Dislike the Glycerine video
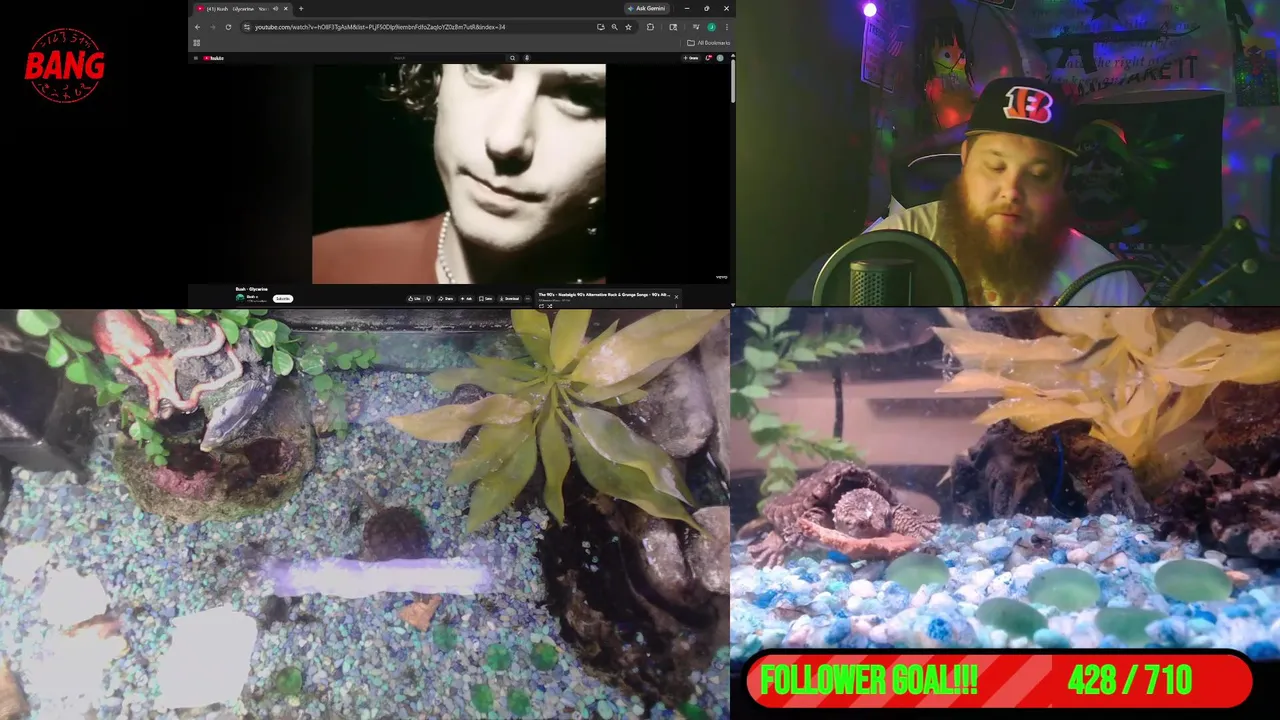Viewport: 1280px width, 720px height. pyautogui.click(x=429, y=298)
